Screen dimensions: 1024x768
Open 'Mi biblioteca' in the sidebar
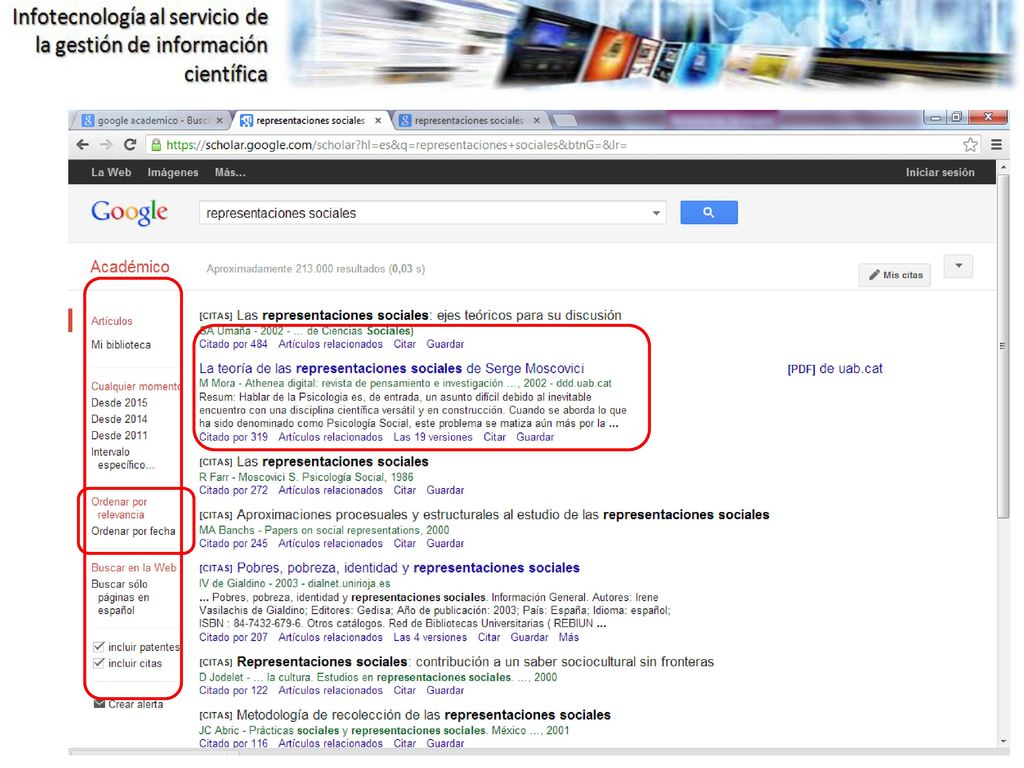pos(121,344)
